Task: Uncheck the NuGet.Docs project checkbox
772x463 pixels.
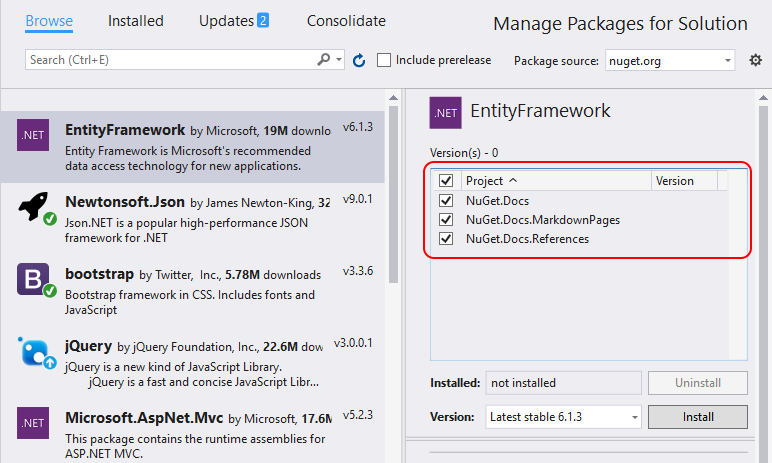Action: (x=446, y=201)
